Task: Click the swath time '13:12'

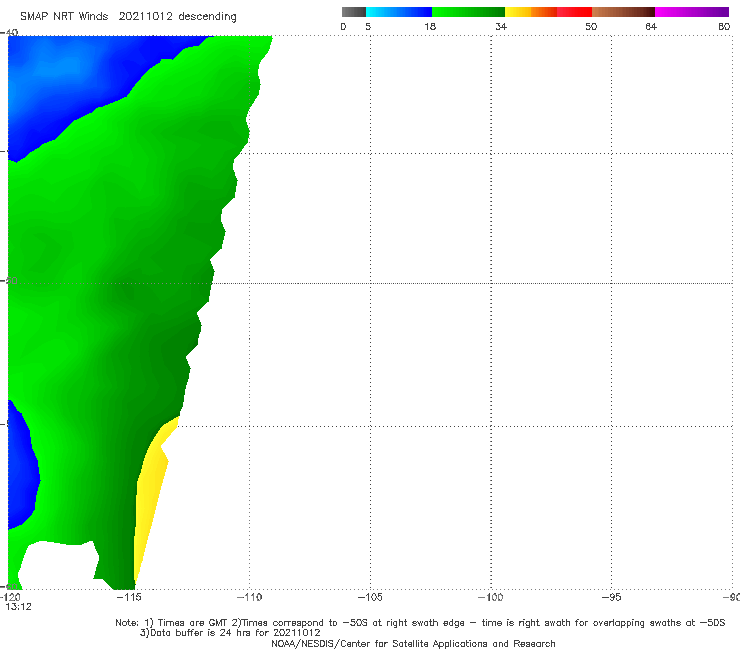Action: [18, 607]
